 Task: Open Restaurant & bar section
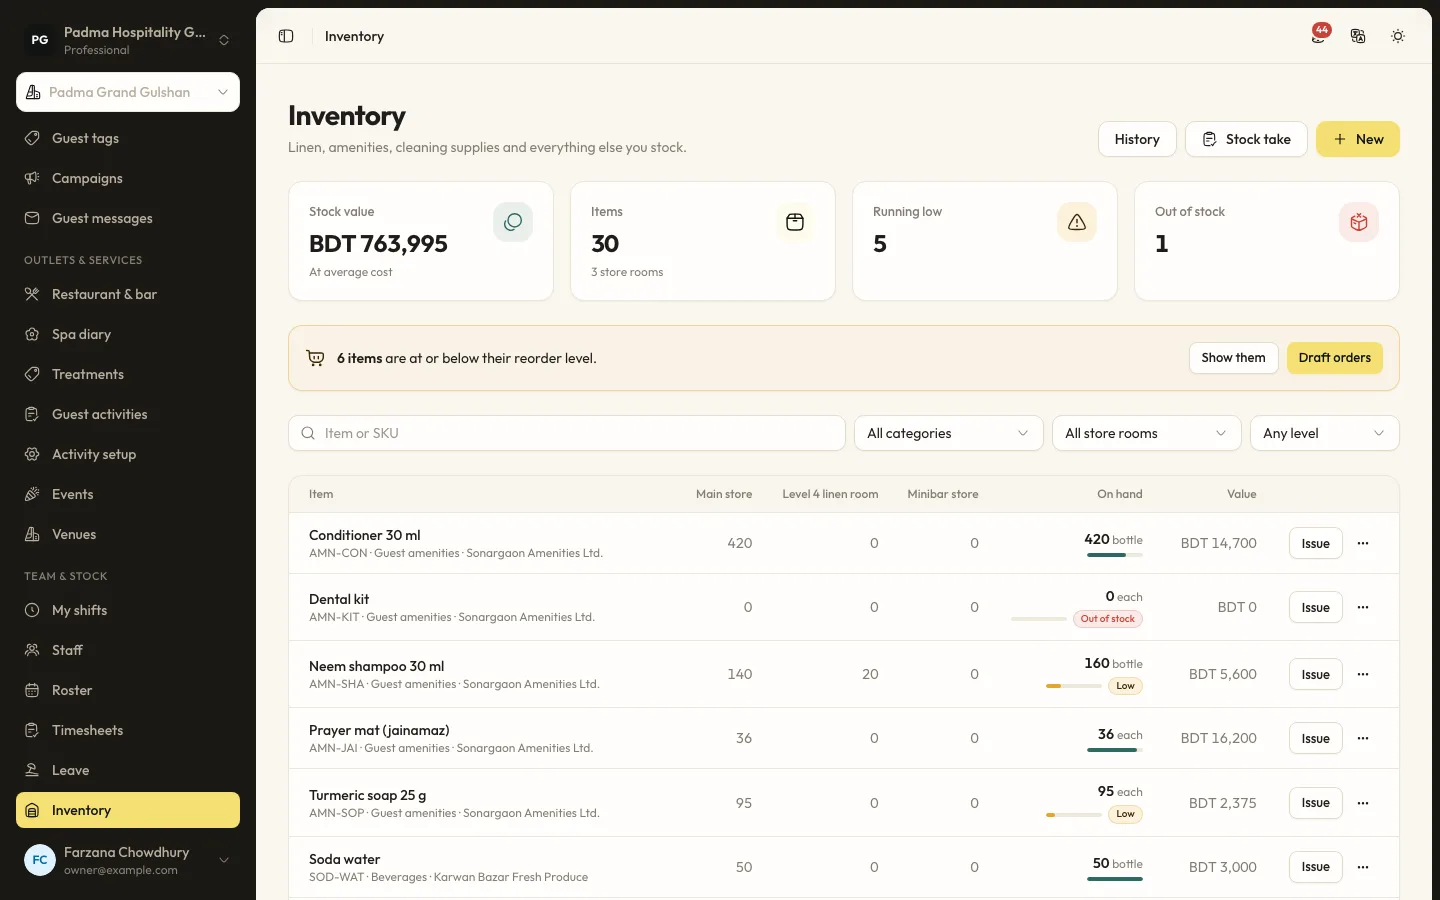click(x=128, y=294)
